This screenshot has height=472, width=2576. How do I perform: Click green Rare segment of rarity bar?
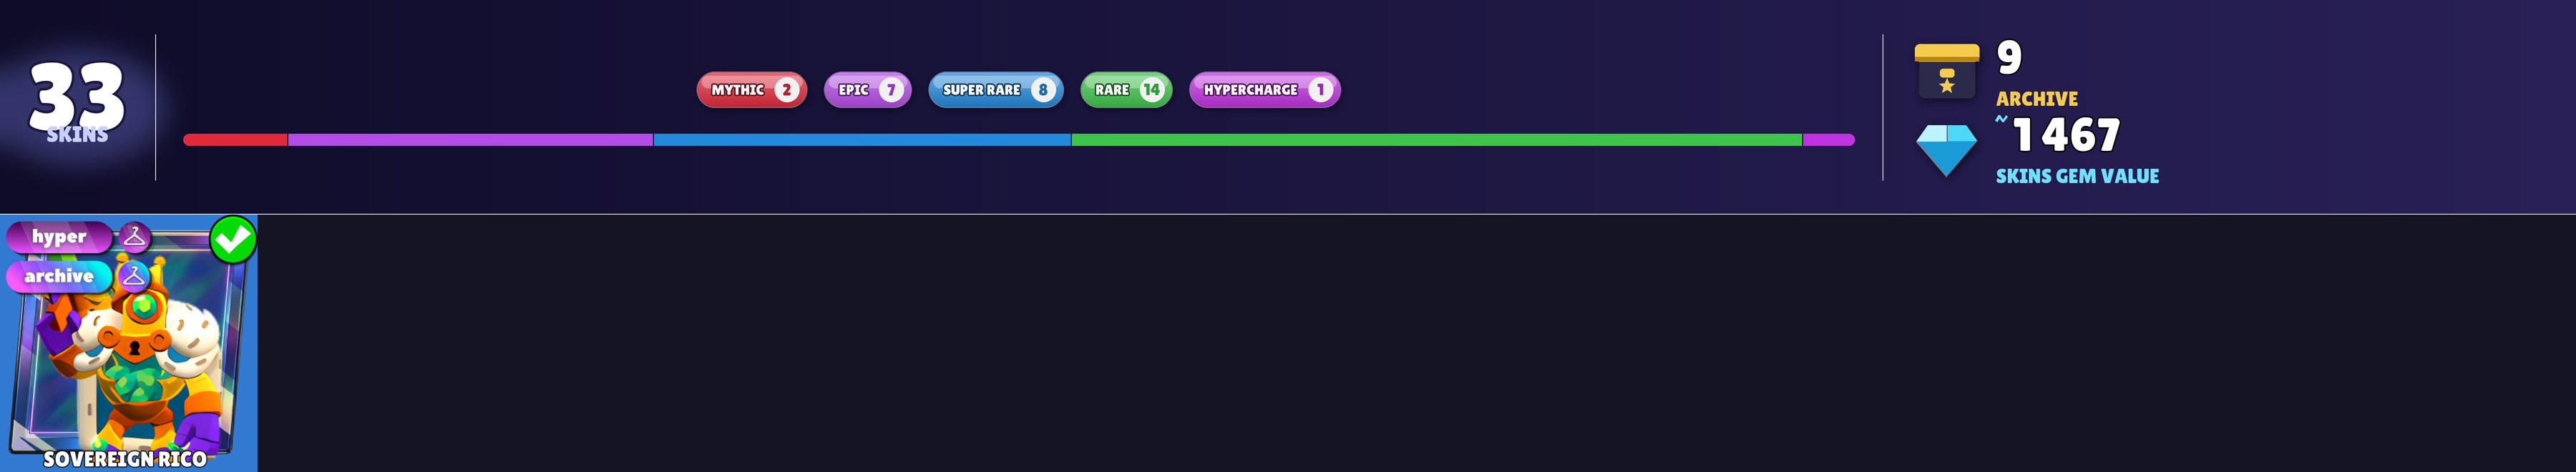(1437, 140)
